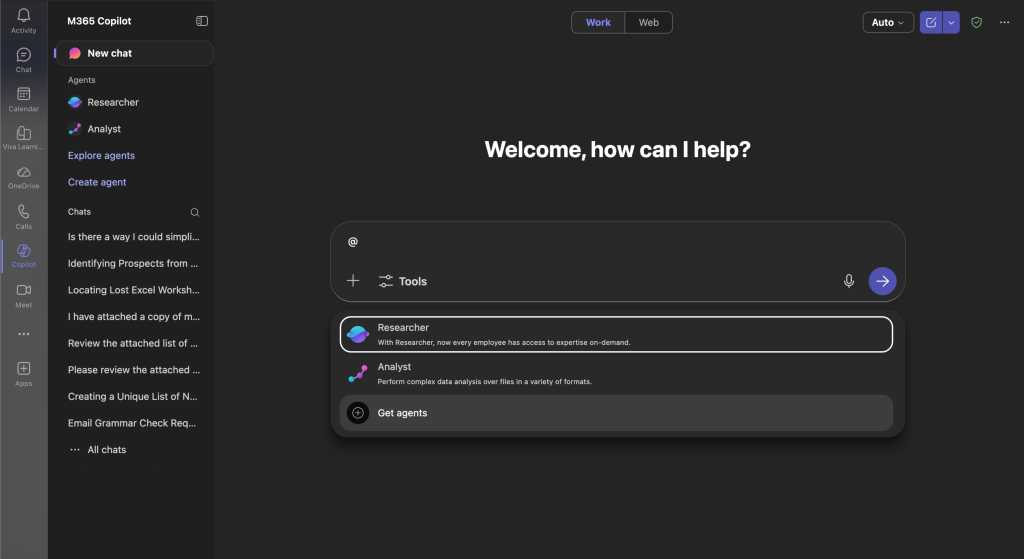Open the Chat icon in sidebar
Viewport: 1024px width, 559px height.
click(x=24, y=55)
